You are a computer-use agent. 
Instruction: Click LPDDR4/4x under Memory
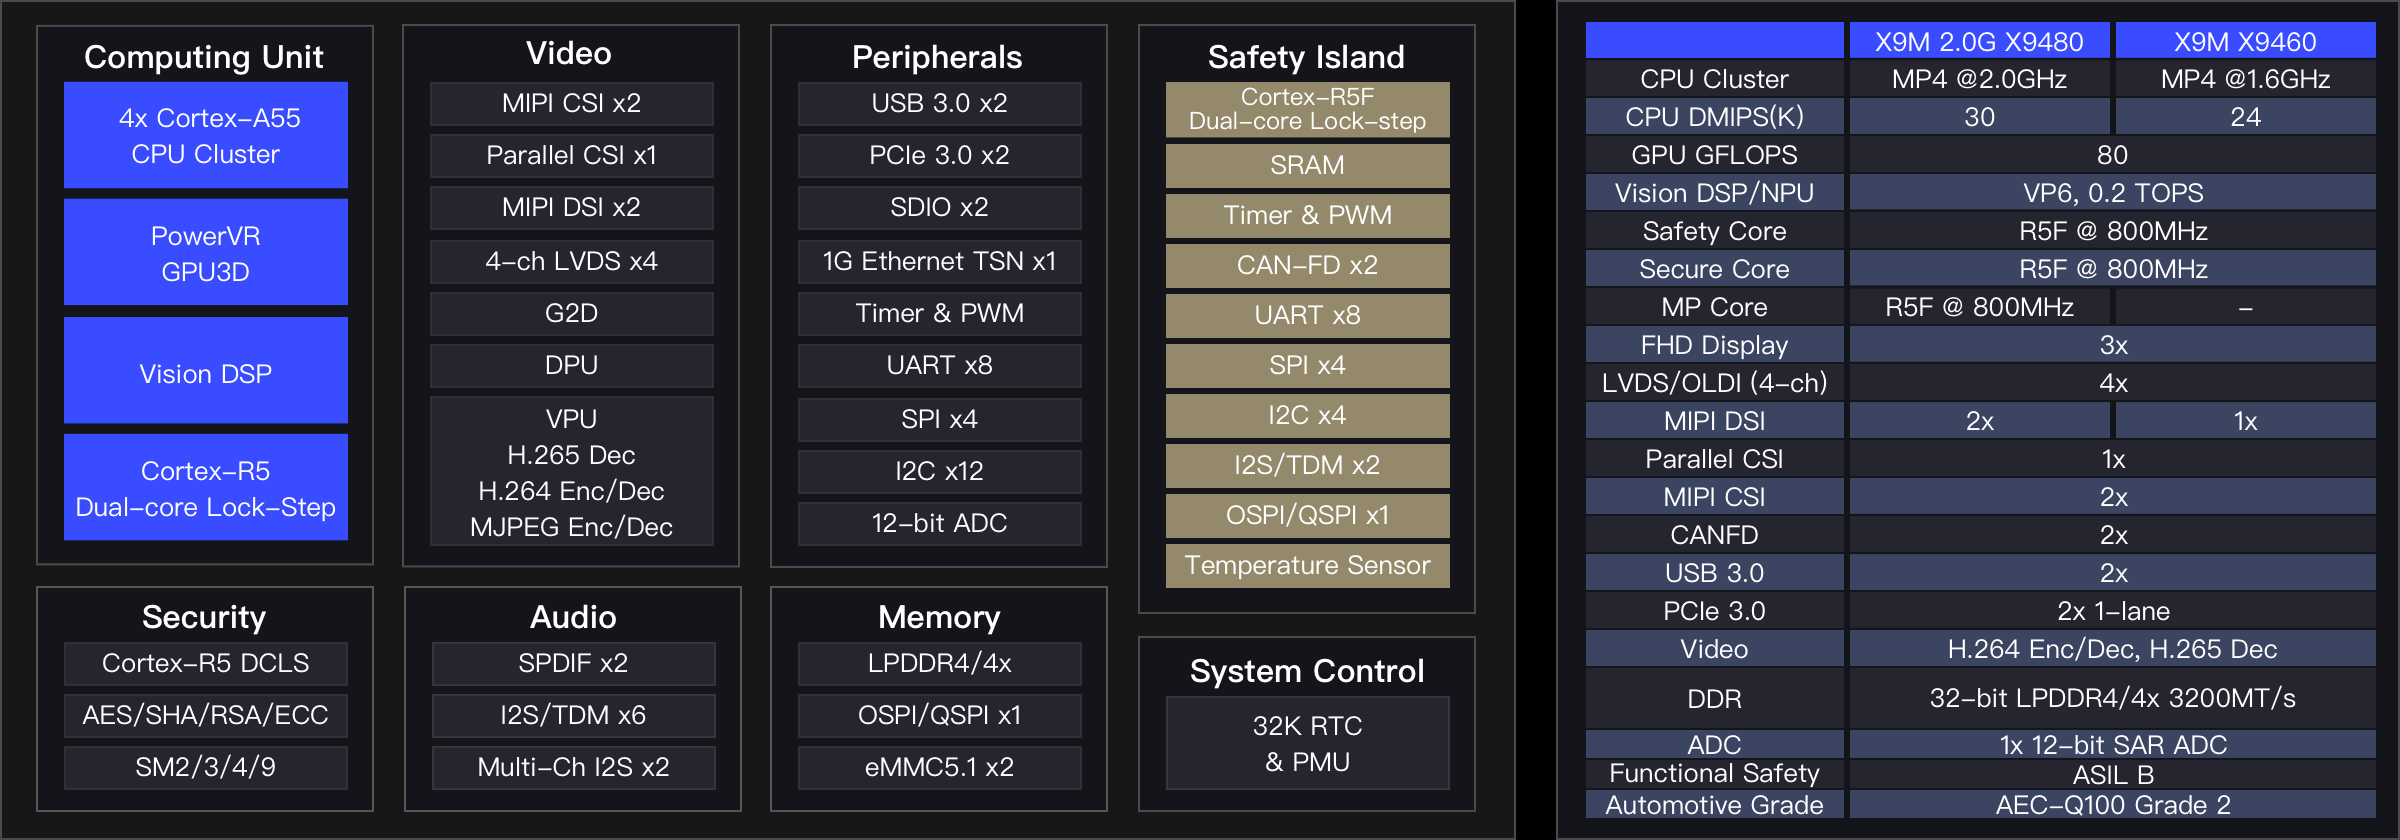(x=940, y=664)
